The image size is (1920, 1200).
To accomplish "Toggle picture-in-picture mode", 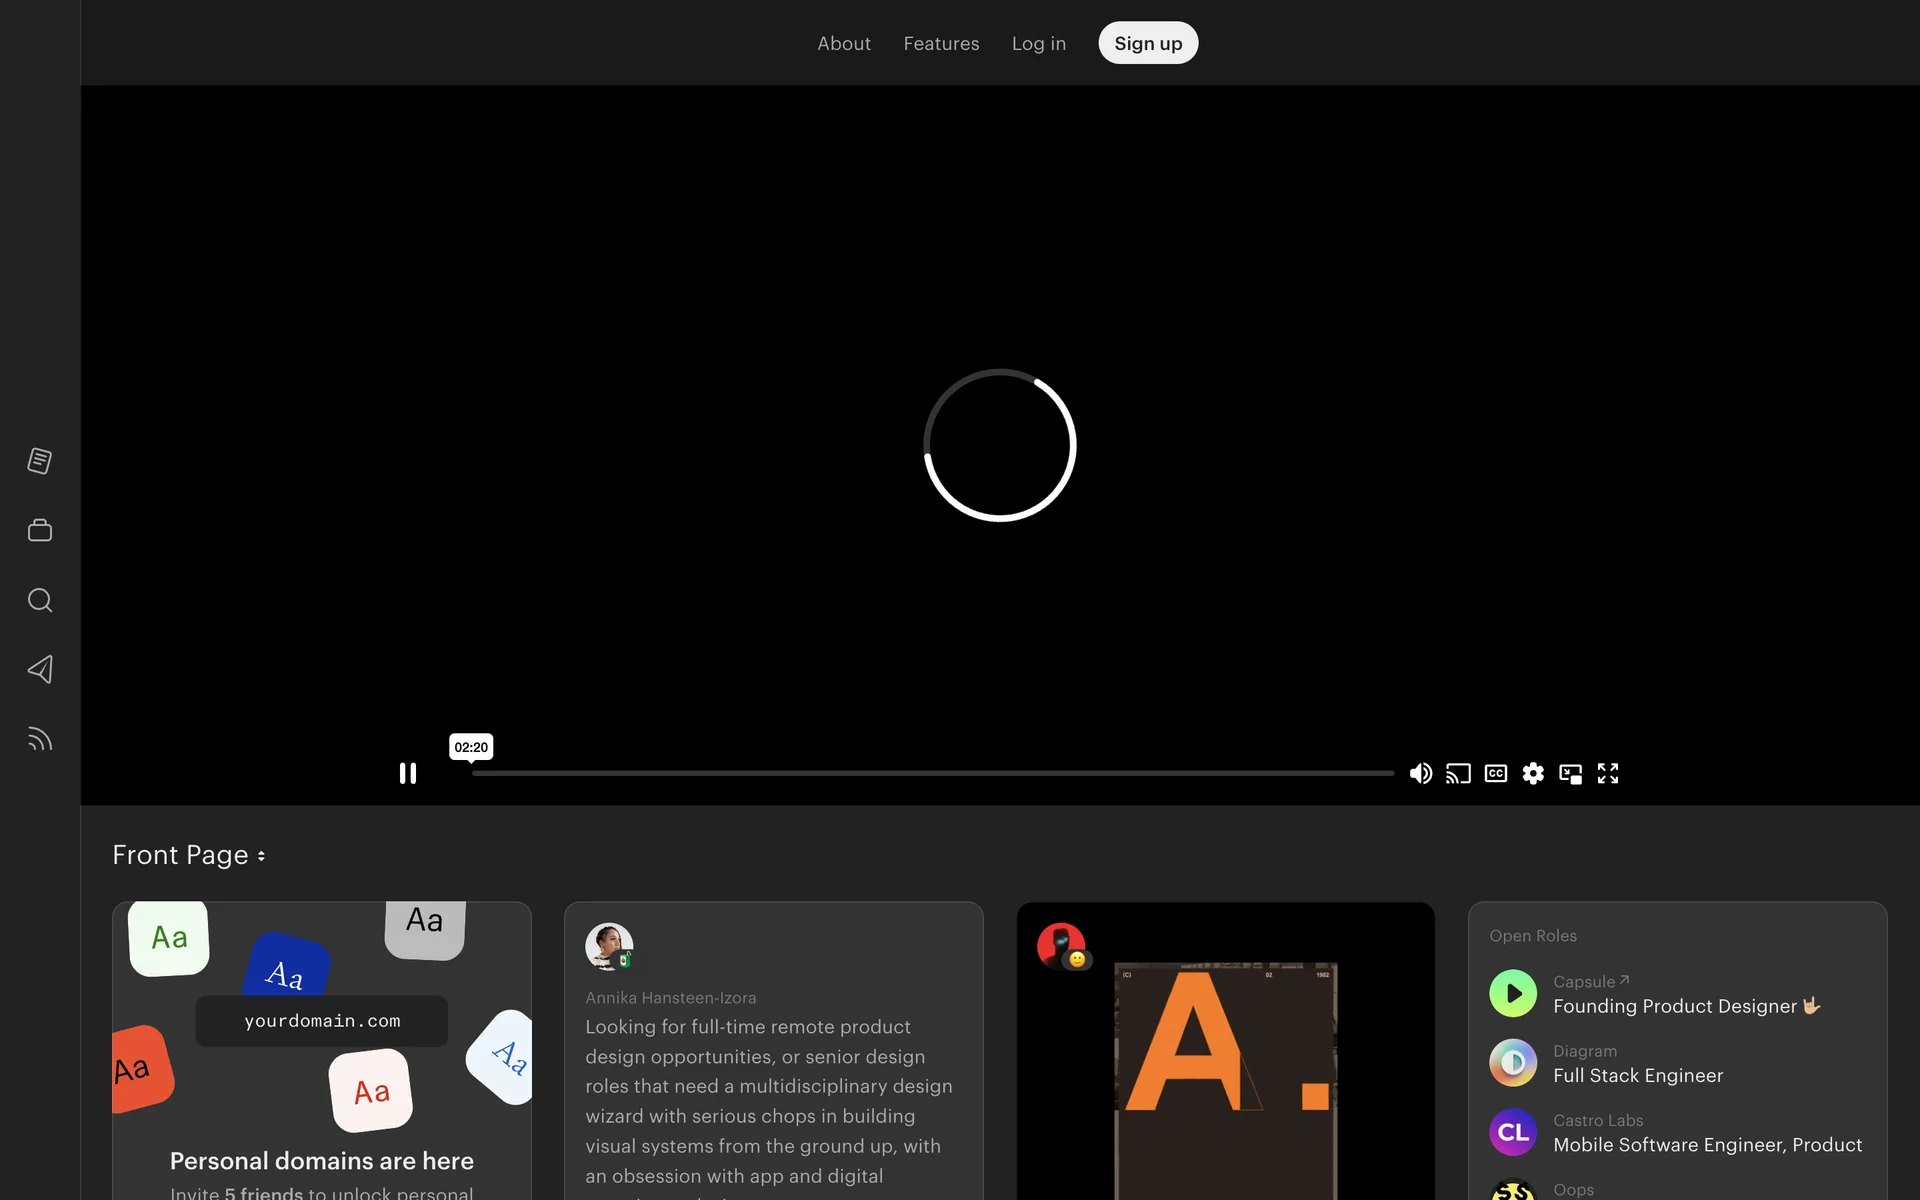I will point(1570,773).
